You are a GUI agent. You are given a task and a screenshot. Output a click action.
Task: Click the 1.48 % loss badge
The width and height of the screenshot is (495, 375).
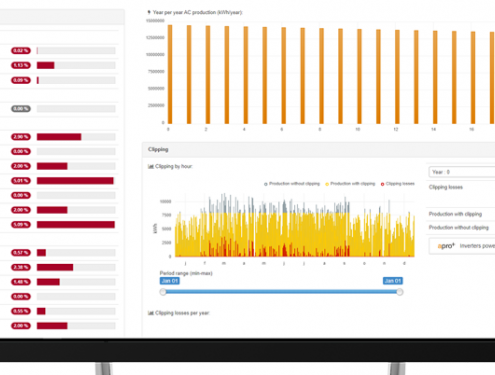click(x=21, y=282)
